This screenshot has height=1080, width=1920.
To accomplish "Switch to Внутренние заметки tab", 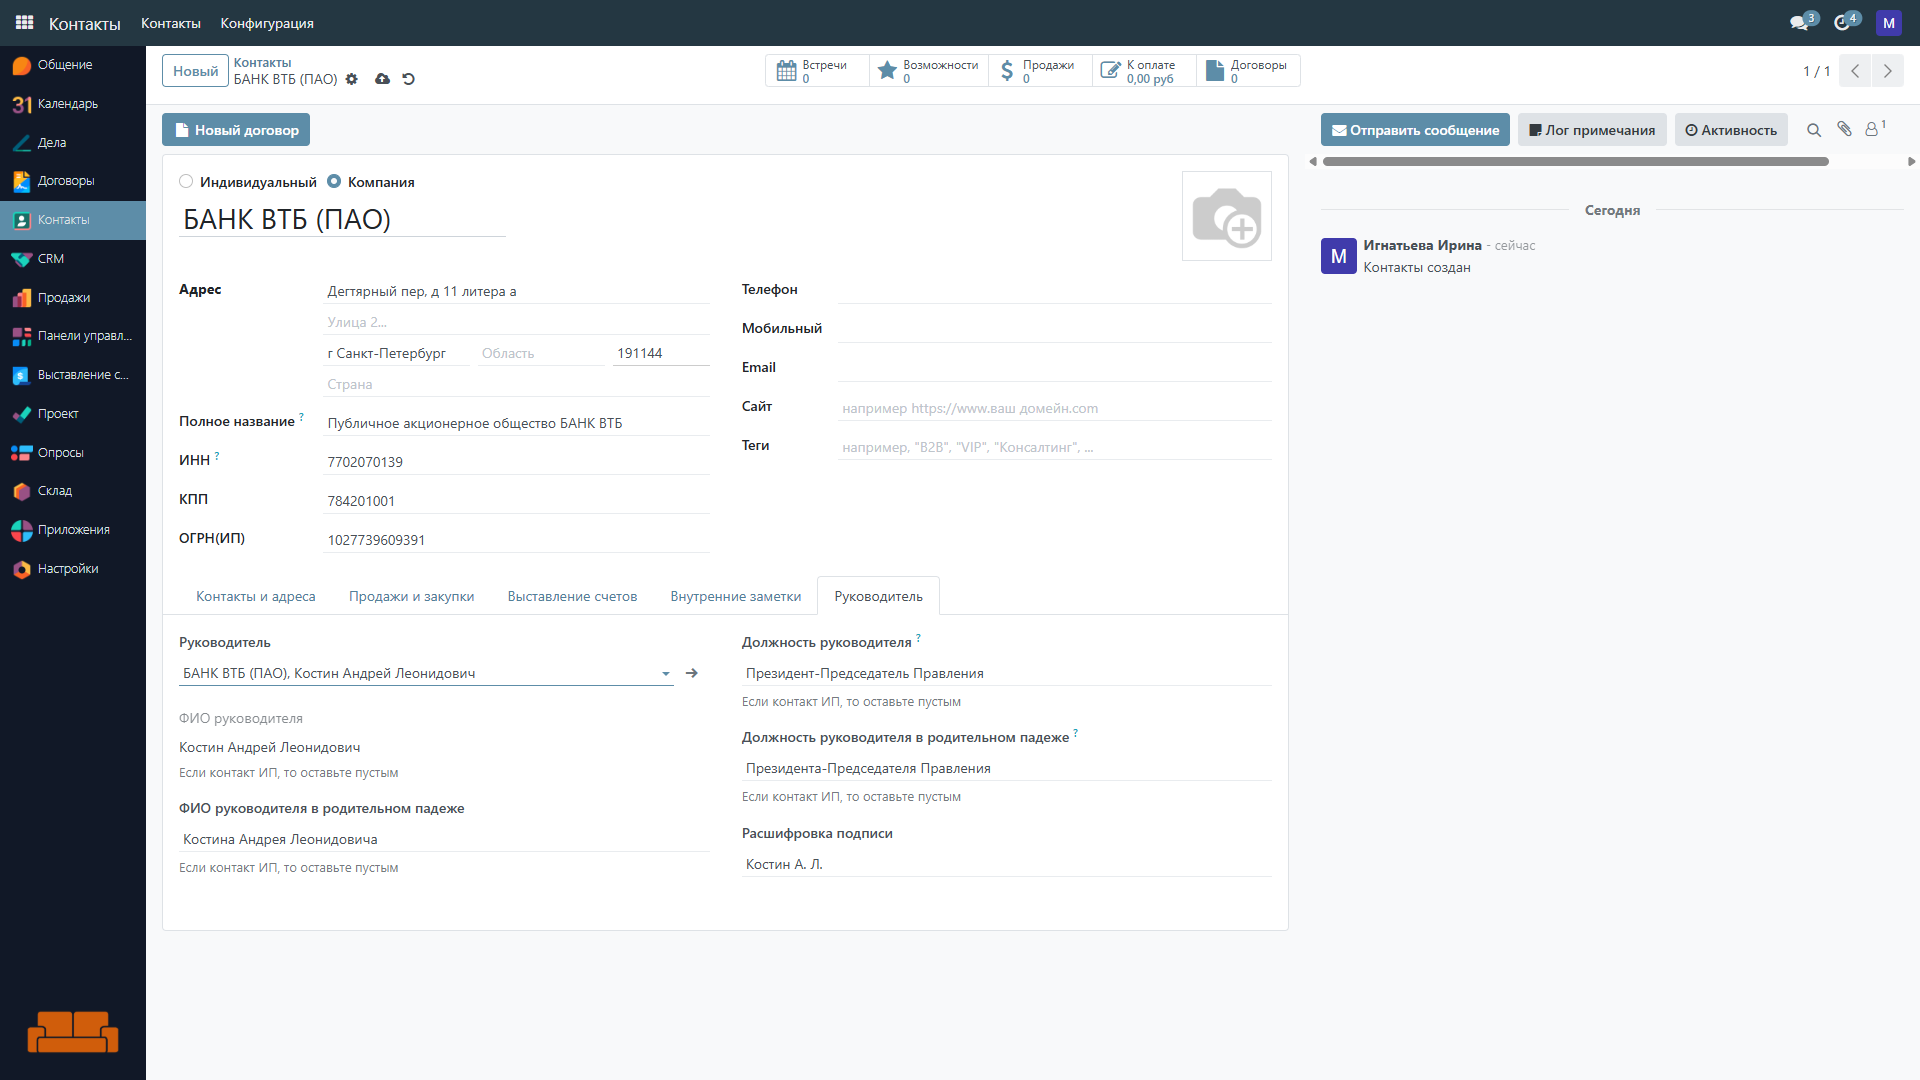I will [735, 597].
